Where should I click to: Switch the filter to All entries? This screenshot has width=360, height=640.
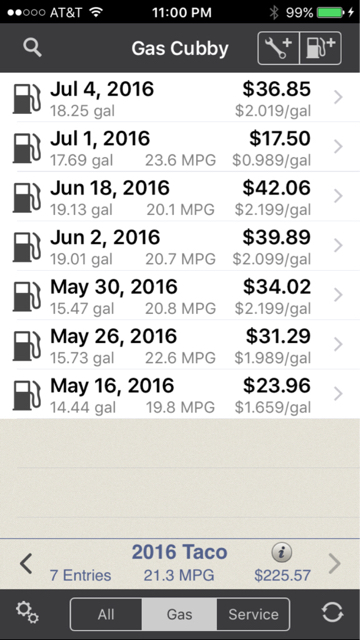[x=106, y=614]
